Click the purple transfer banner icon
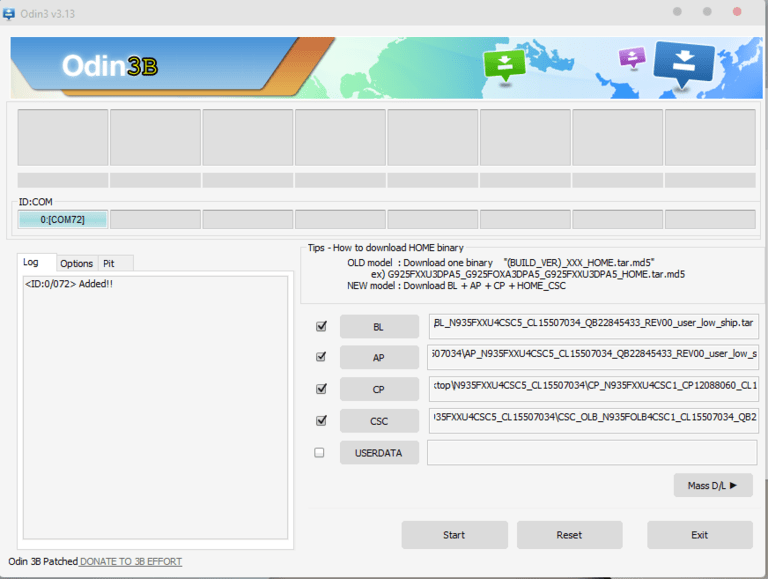The image size is (768, 579). pos(632,58)
